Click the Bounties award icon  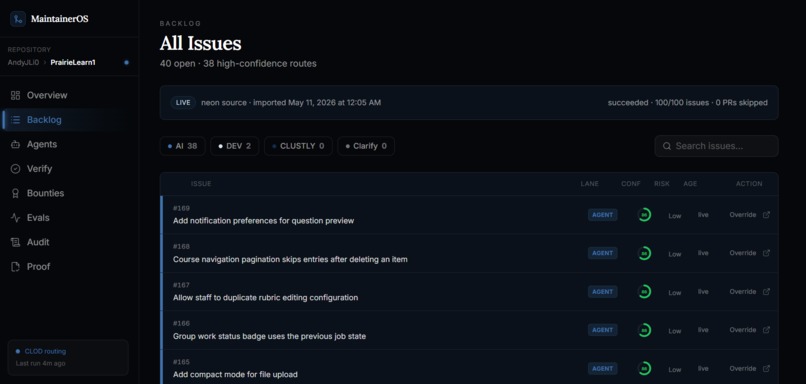point(15,193)
